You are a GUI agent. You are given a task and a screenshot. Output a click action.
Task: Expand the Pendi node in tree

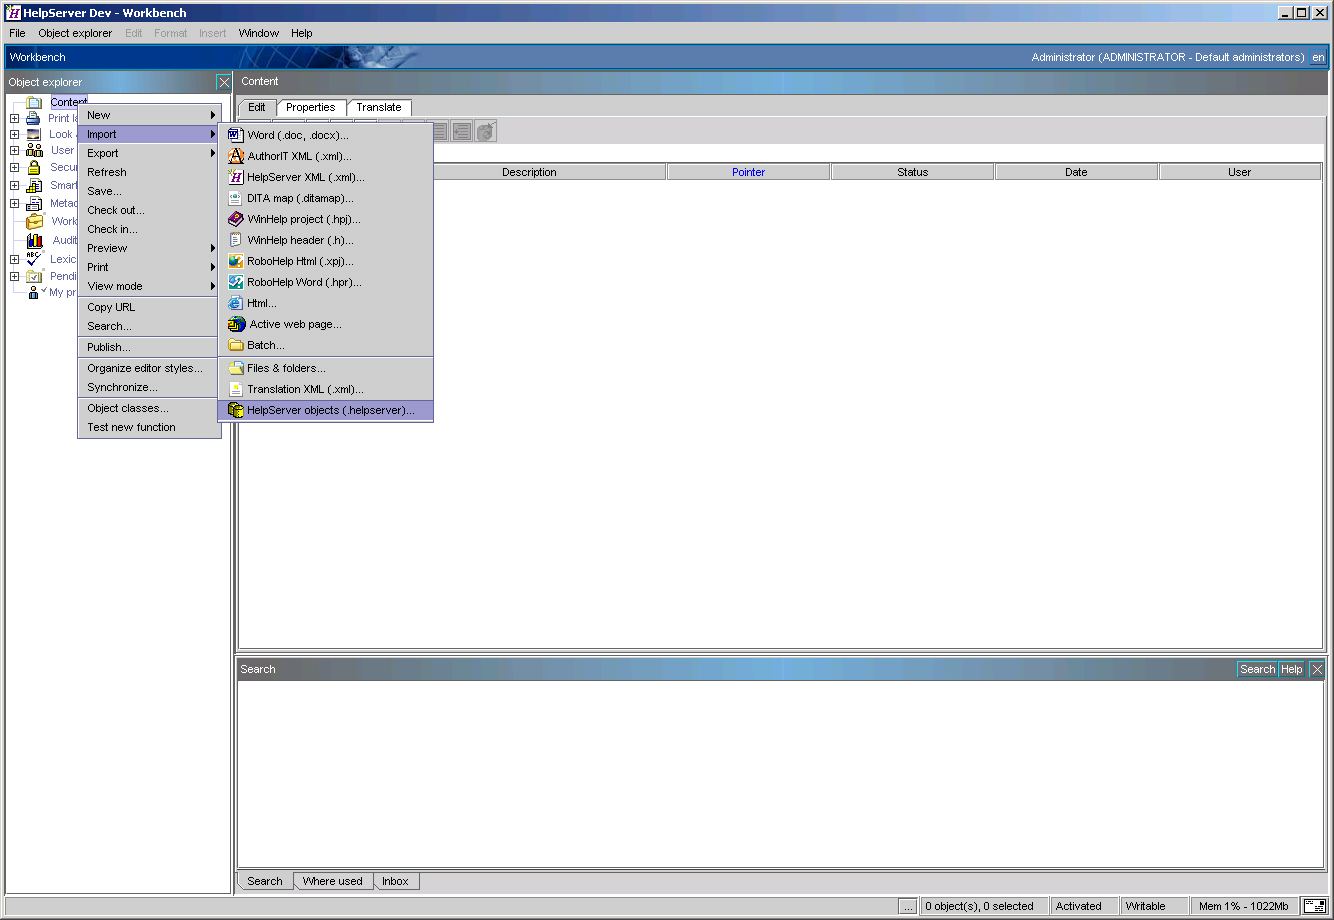tap(14, 276)
